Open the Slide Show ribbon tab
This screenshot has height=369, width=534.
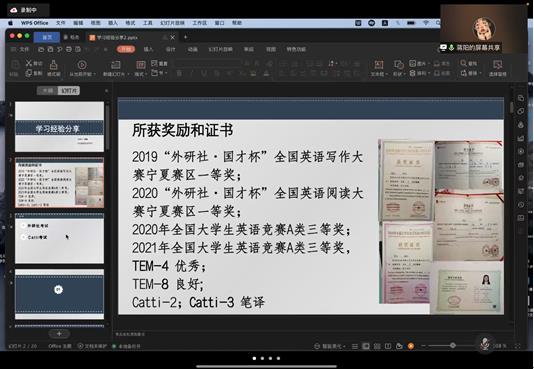[220, 49]
